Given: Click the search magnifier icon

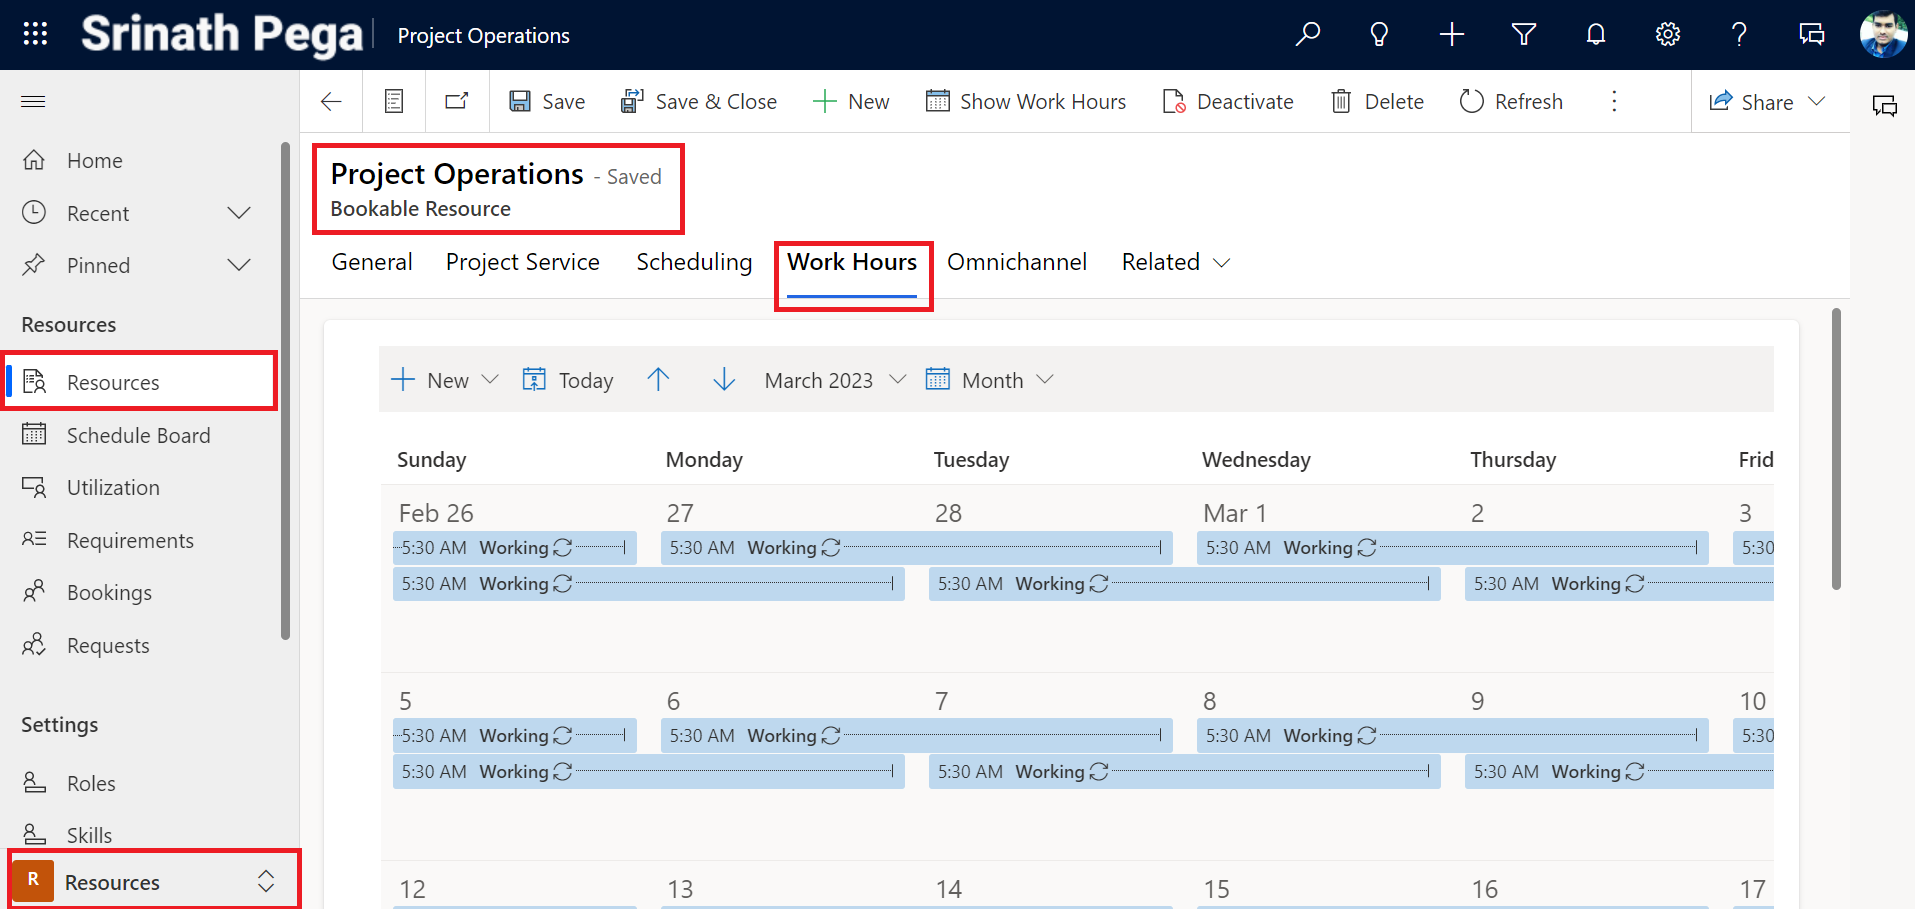Looking at the screenshot, I should point(1307,34).
